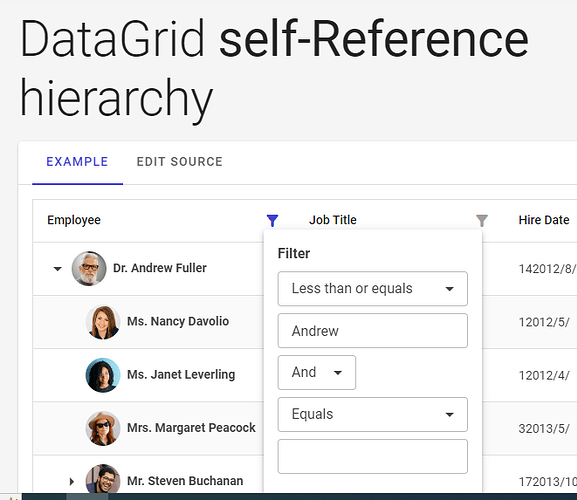Click the Job Title column header
This screenshot has height=500, width=577.
(333, 220)
